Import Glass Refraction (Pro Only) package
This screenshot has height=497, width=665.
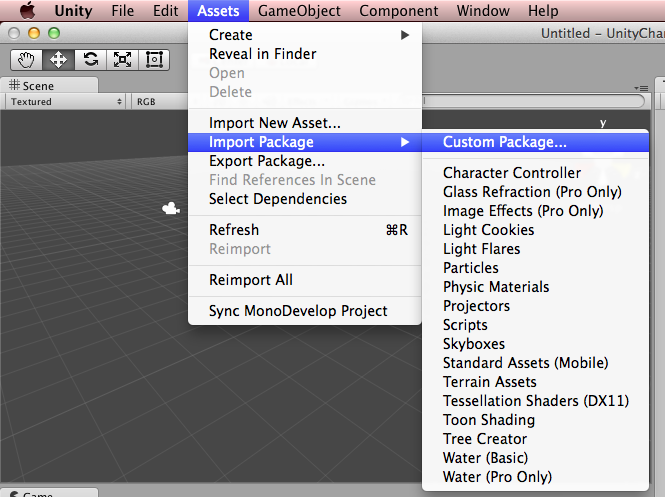tap(535, 192)
